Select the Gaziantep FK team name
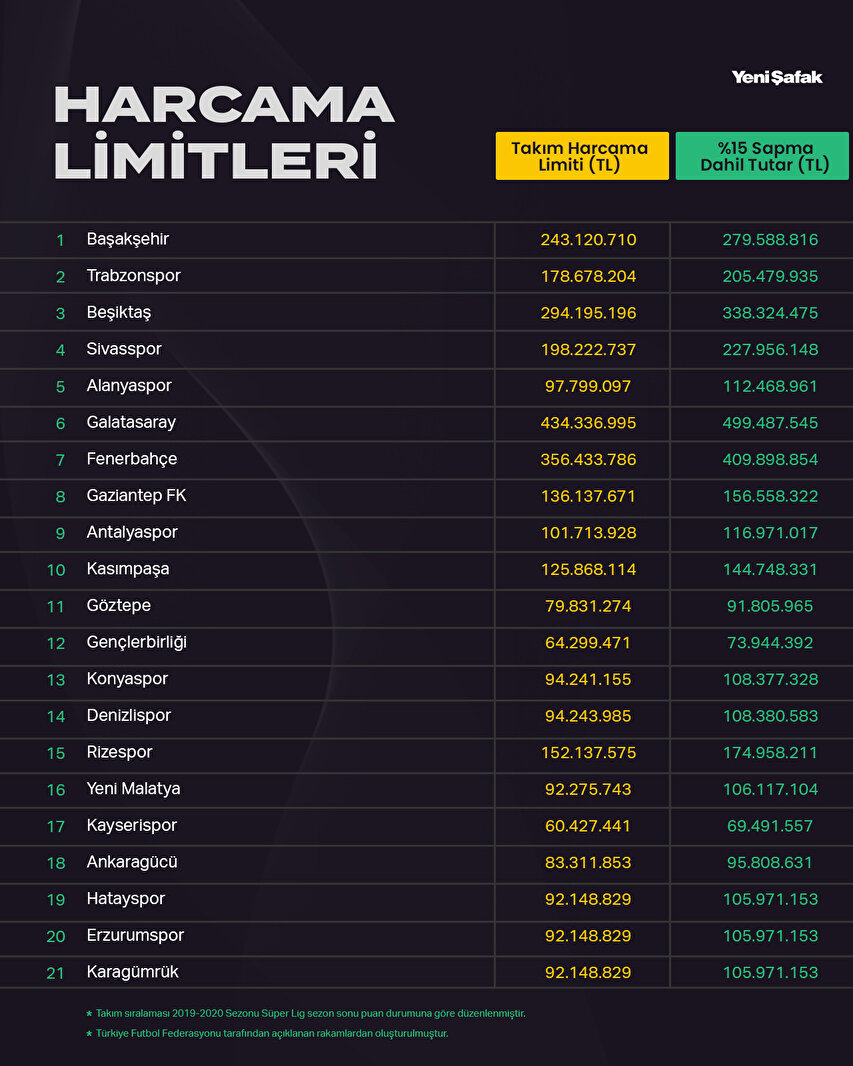Image resolution: width=853 pixels, height=1066 pixels. pyautogui.click(x=137, y=496)
